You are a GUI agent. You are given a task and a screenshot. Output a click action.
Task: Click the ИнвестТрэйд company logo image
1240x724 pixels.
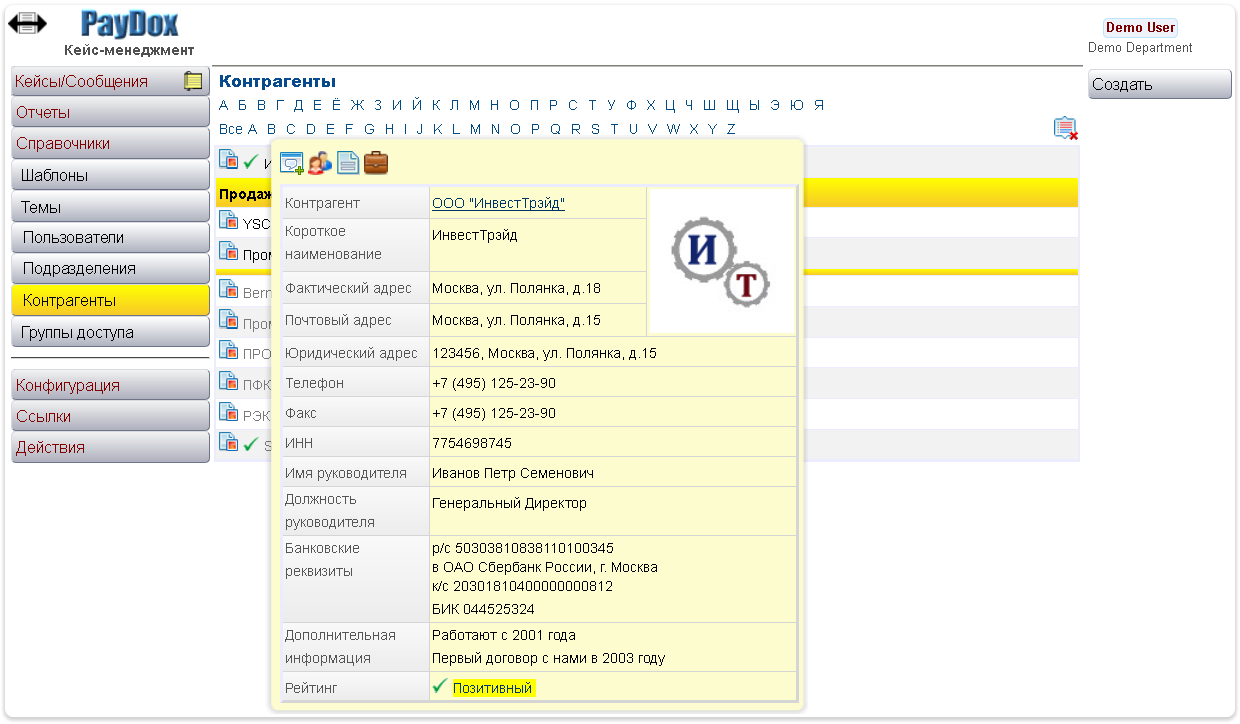point(721,261)
